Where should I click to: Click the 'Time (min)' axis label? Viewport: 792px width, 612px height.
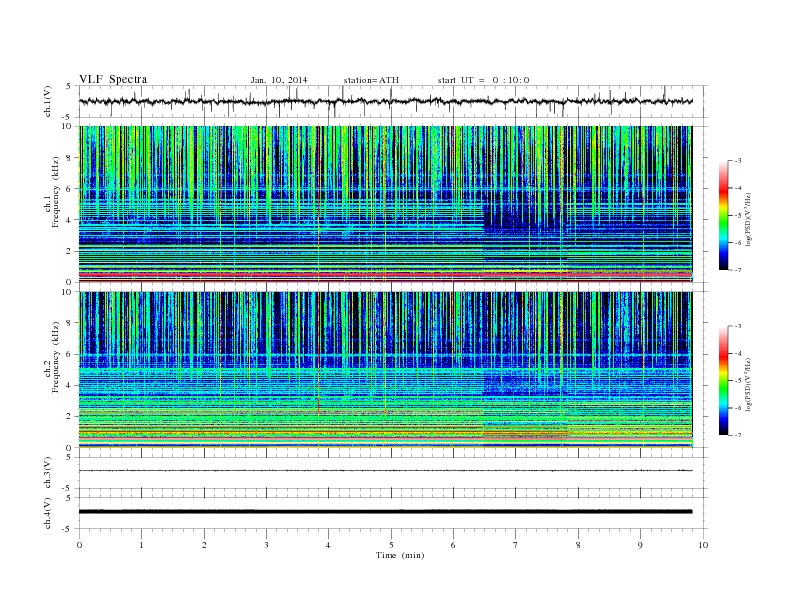tap(400, 555)
